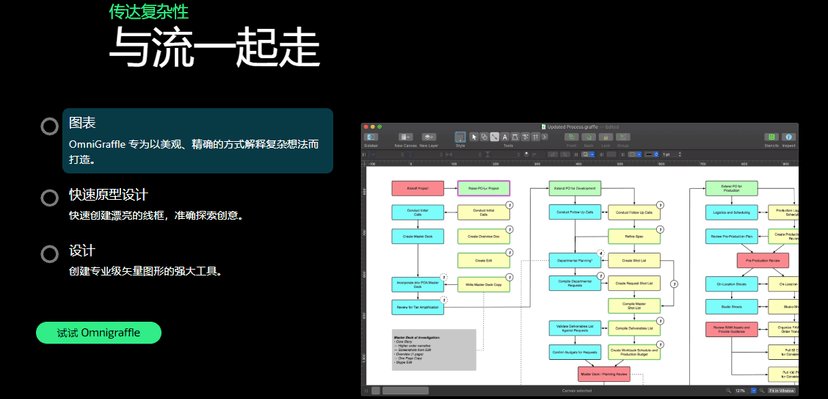Screen dimensions: 828x399
Task: Open the zoom percentage blue dropdown
Action: (754, 391)
